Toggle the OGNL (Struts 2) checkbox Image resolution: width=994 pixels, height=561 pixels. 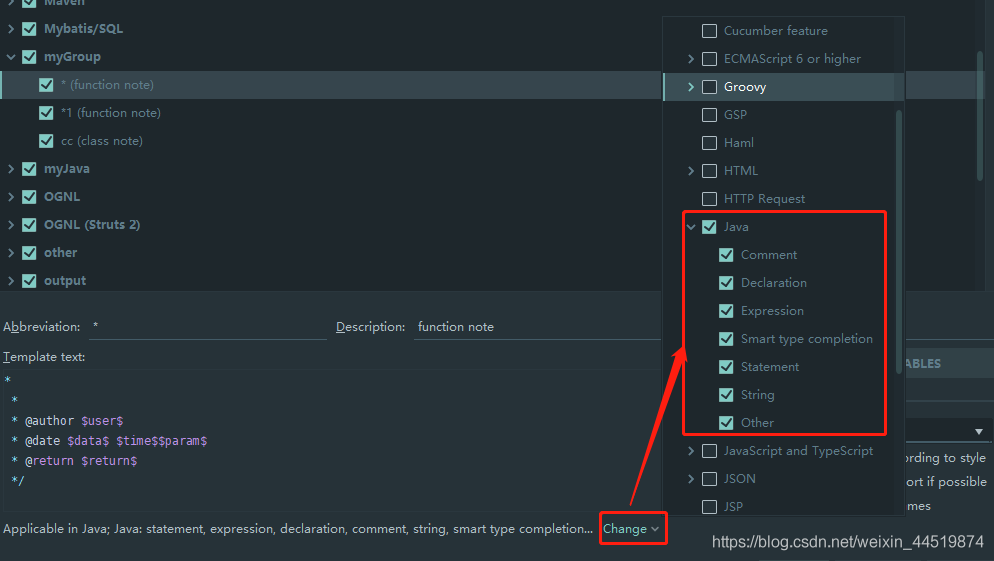coord(29,224)
